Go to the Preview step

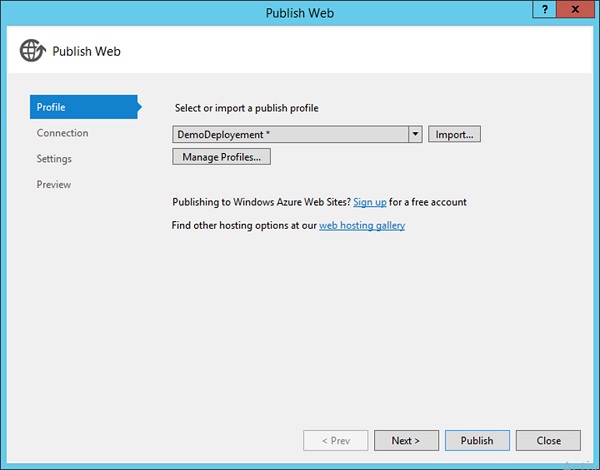[54, 185]
